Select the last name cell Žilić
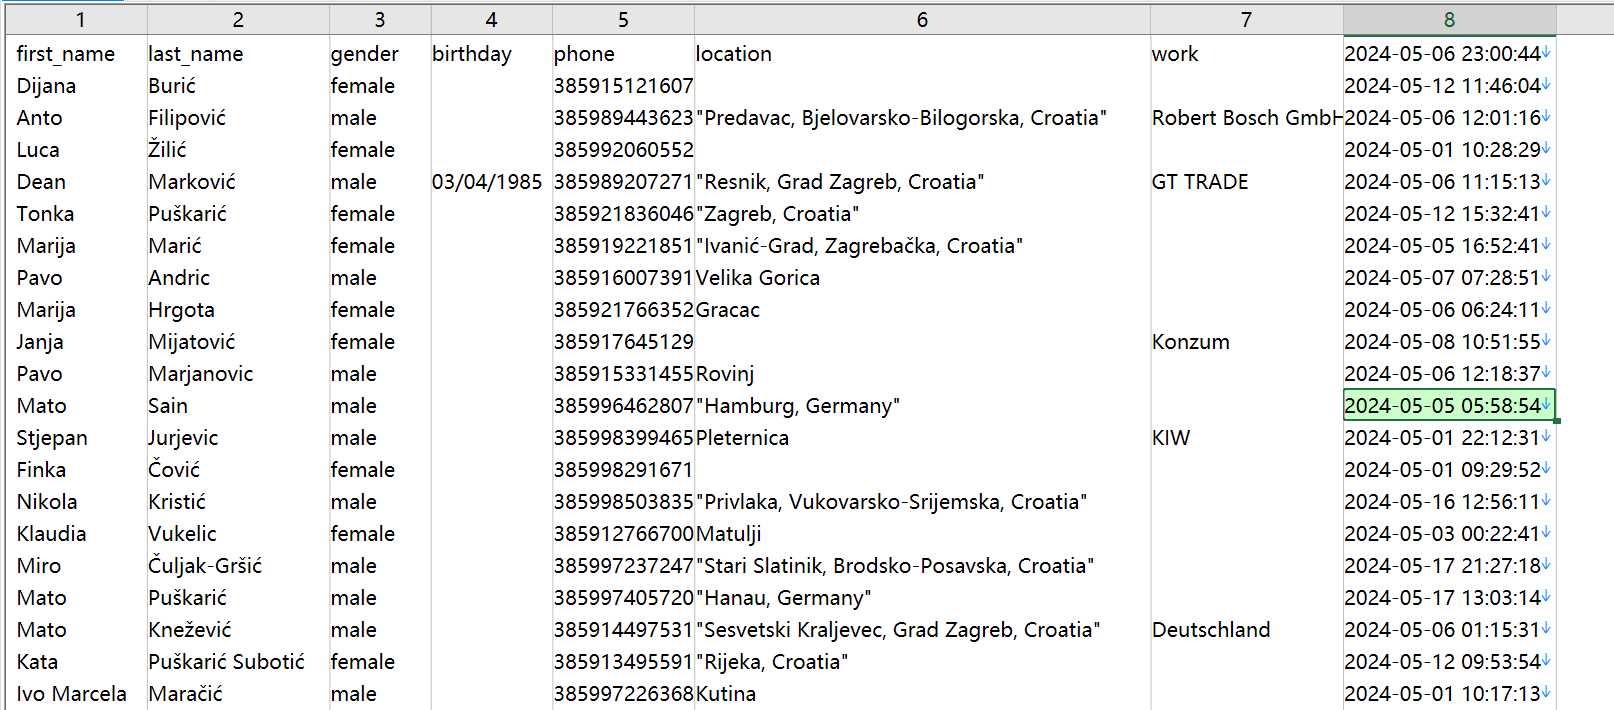The width and height of the screenshot is (1614, 710). (x=238, y=150)
